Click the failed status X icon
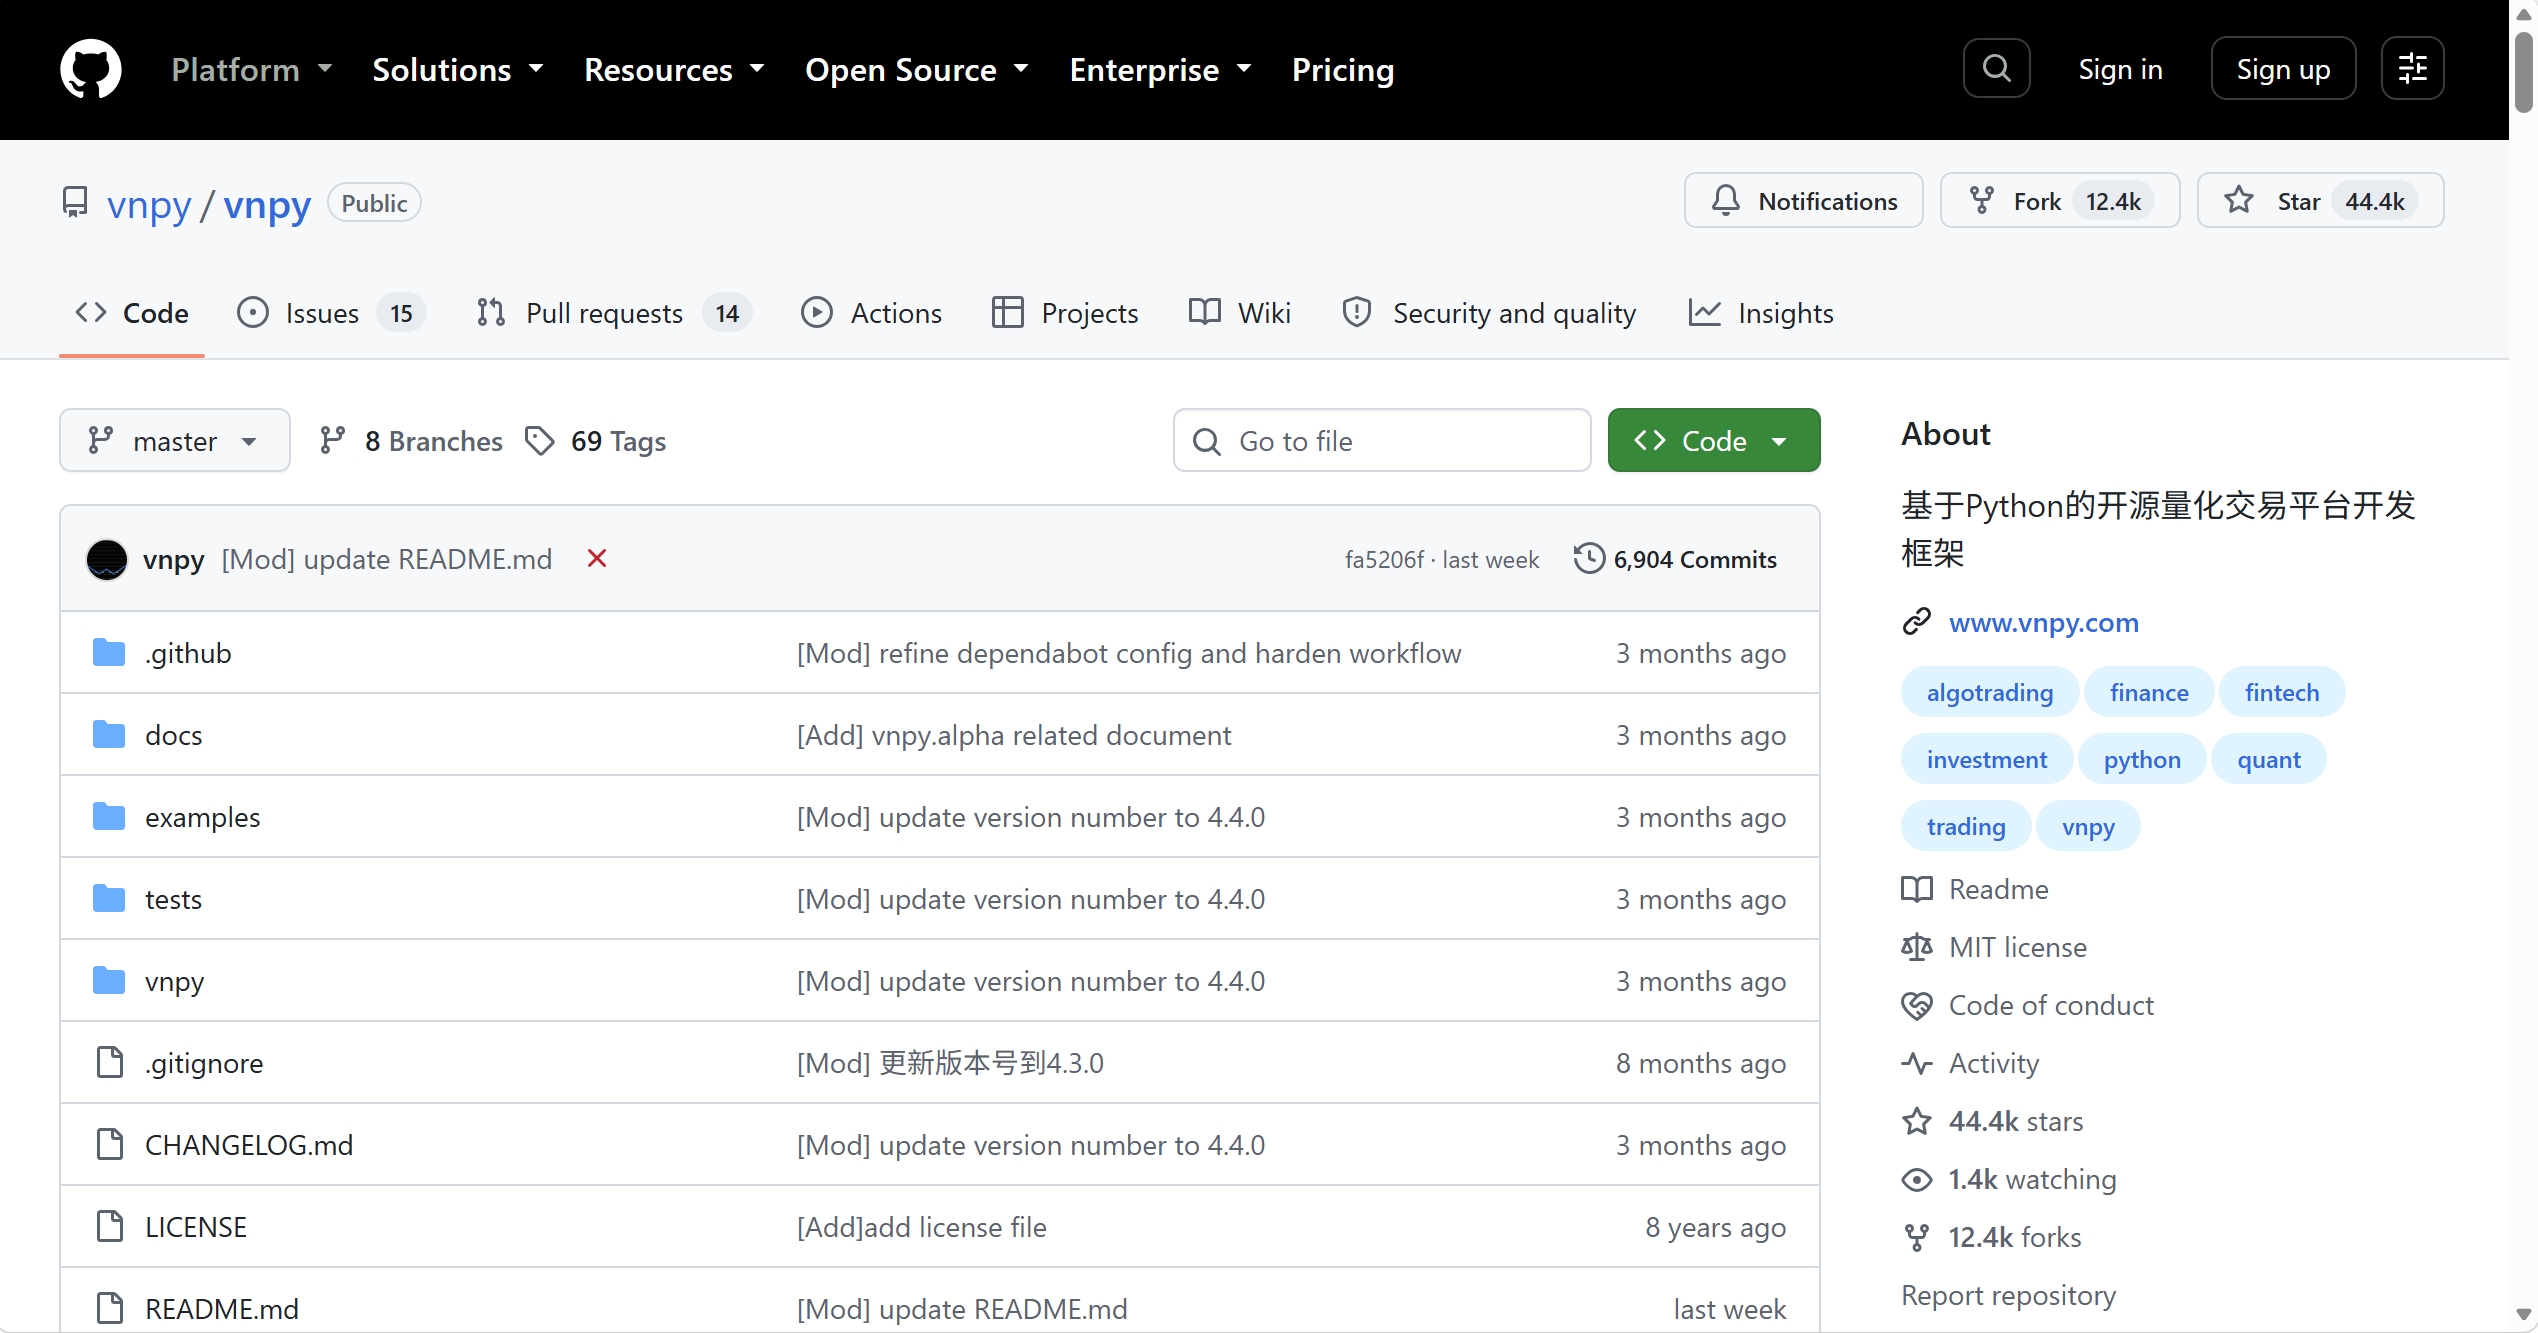2538x1333 pixels. coord(597,558)
